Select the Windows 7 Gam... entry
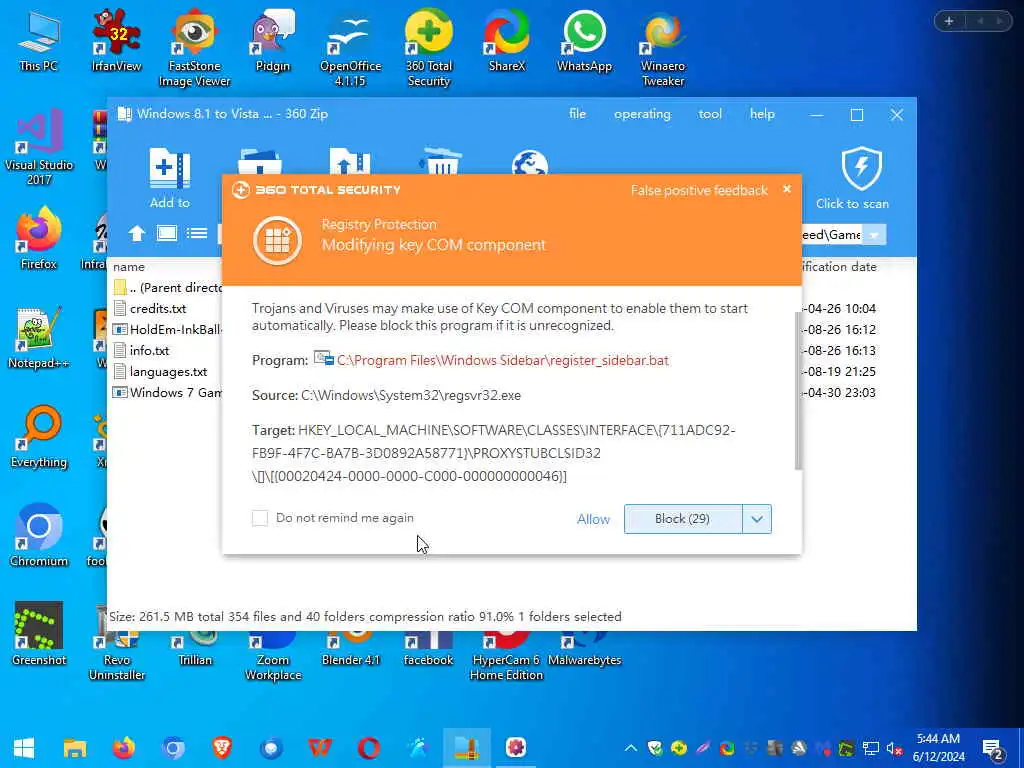Viewport: 1024px width, 768px height. [x=167, y=392]
